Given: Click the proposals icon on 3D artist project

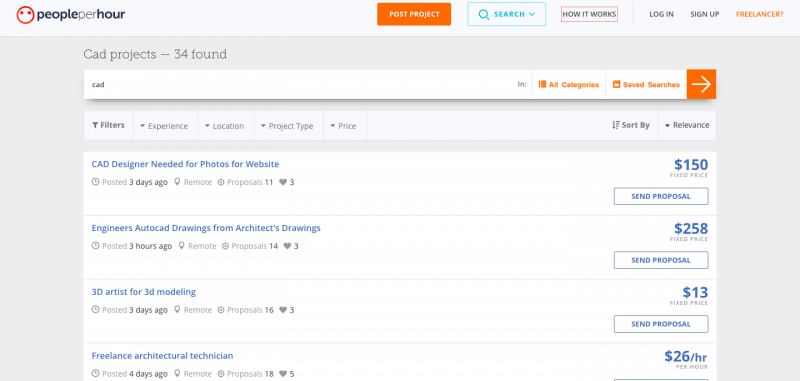Looking at the screenshot, I should (221, 310).
